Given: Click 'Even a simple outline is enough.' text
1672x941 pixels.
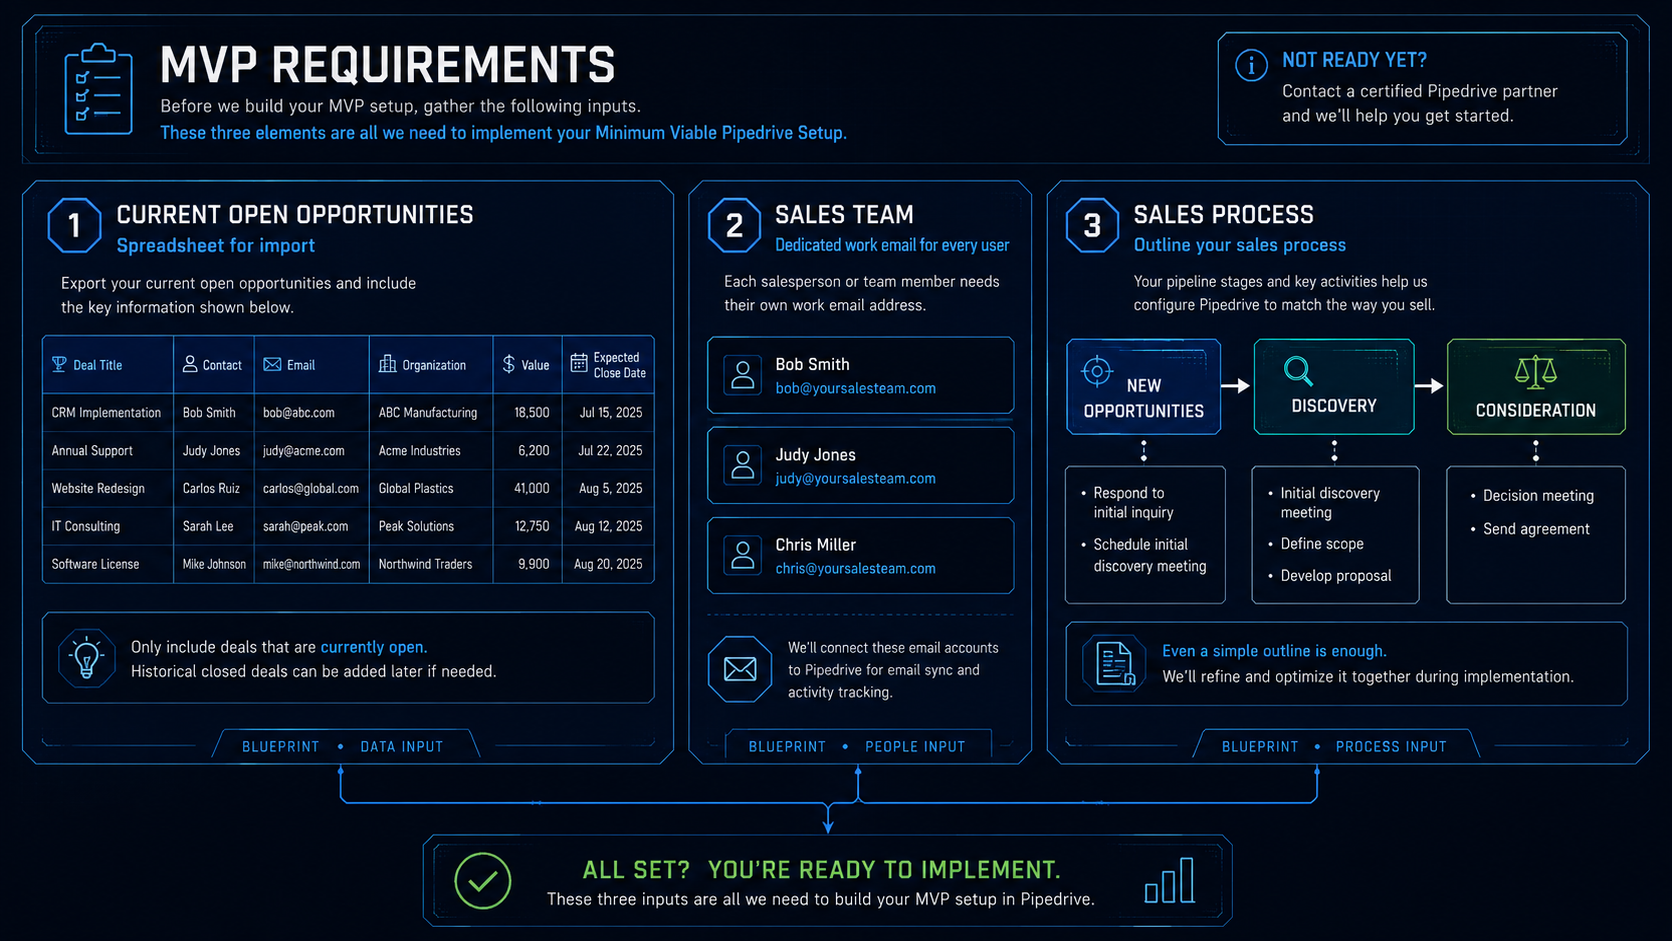Looking at the screenshot, I should 1274,651.
